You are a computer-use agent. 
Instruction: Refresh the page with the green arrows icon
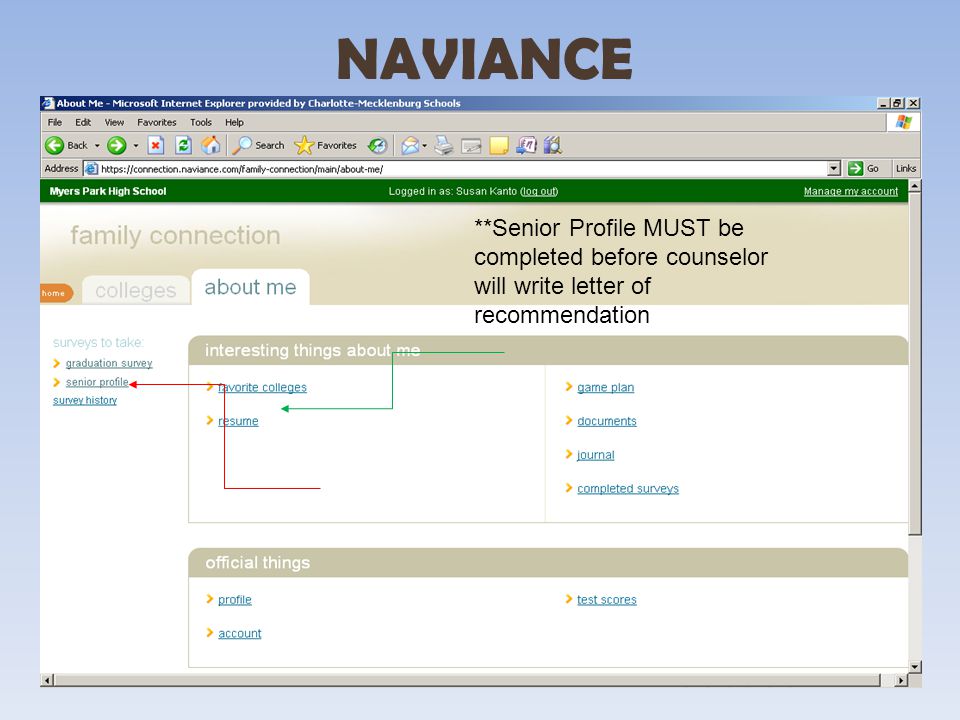point(183,146)
